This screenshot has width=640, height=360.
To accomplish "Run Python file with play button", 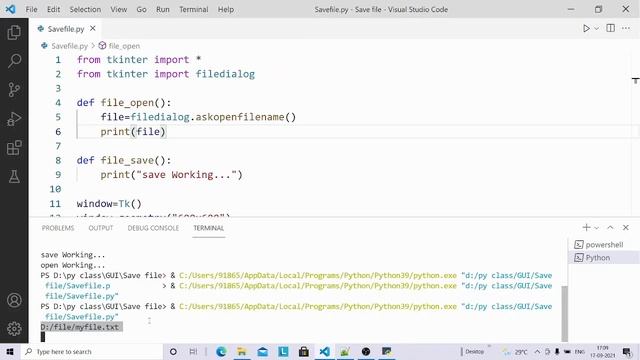I will pos(586,28).
